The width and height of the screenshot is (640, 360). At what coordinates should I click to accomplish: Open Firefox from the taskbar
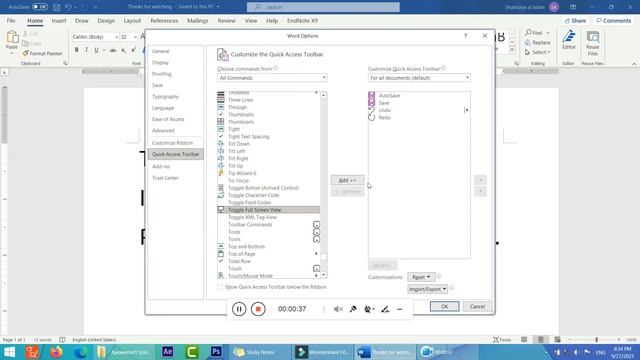click(56, 352)
